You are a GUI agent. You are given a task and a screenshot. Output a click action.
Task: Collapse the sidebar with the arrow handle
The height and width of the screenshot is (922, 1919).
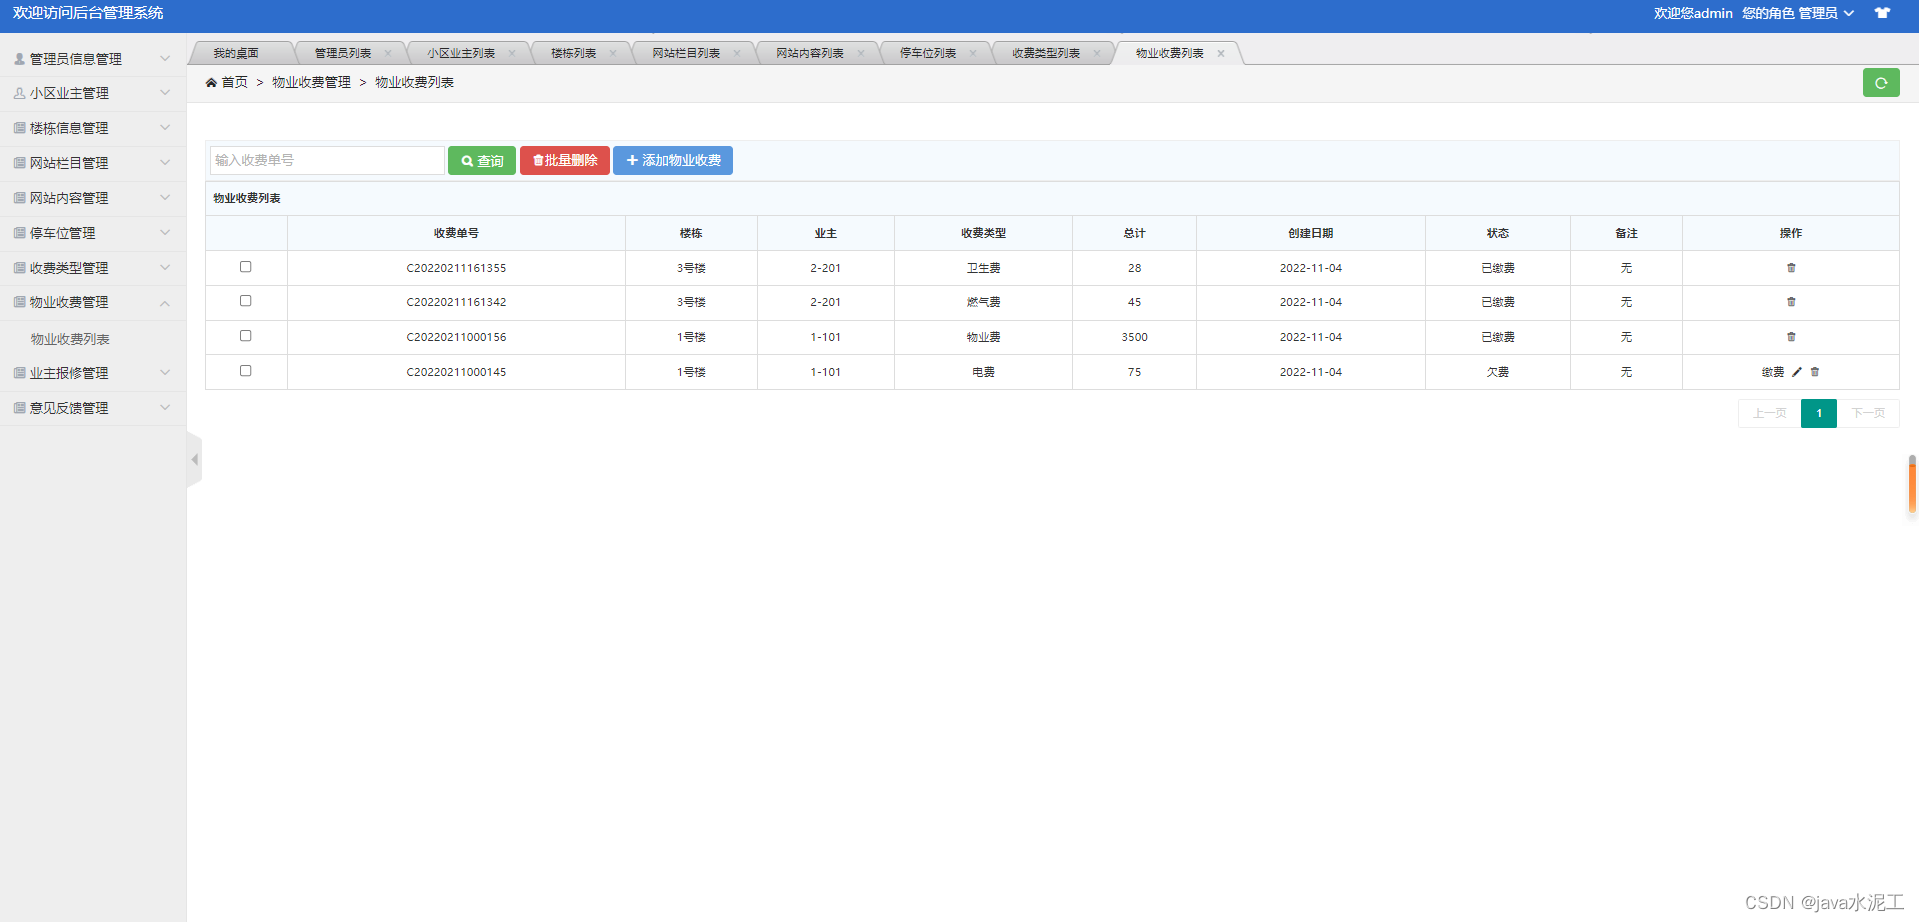click(194, 460)
